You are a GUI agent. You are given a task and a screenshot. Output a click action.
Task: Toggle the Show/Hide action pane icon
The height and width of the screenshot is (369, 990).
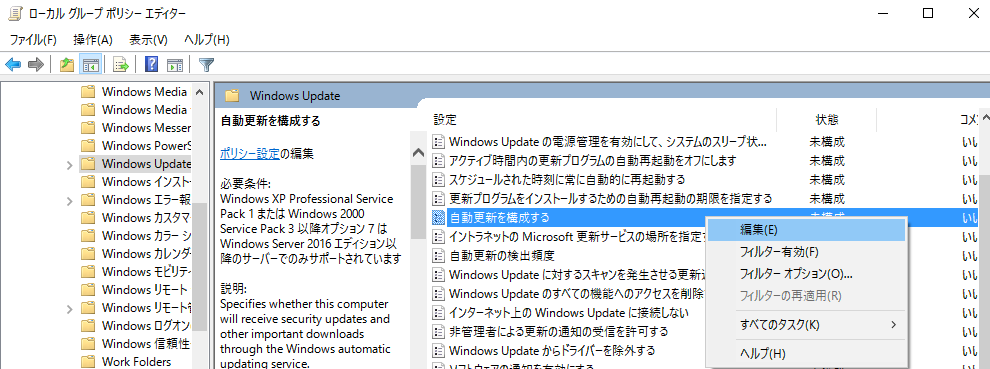click(175, 64)
